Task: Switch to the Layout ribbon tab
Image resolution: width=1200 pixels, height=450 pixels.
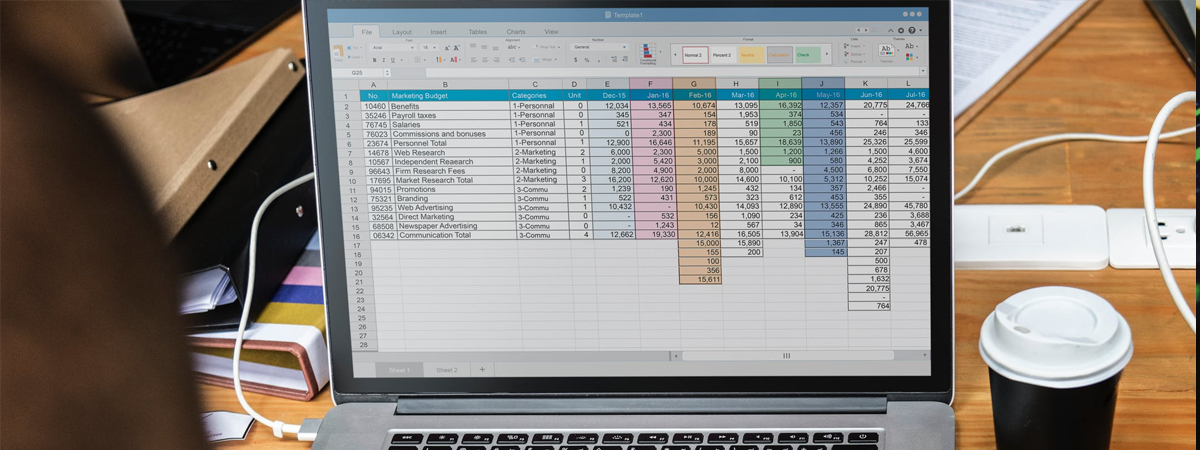Action: [402, 32]
